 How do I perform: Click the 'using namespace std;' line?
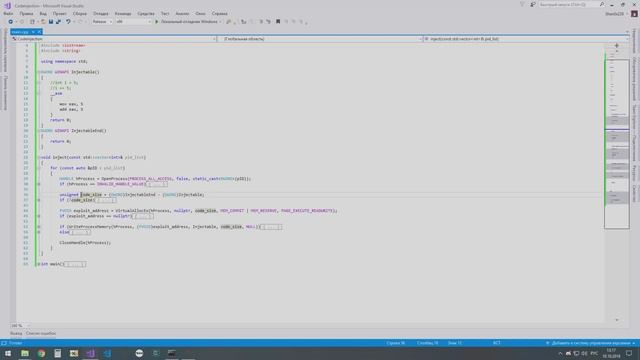pos(64,61)
